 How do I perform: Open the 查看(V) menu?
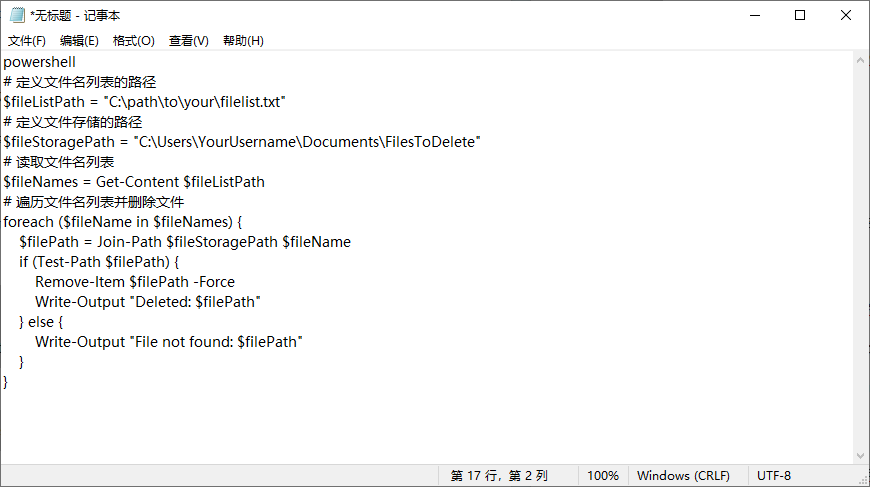coord(189,40)
